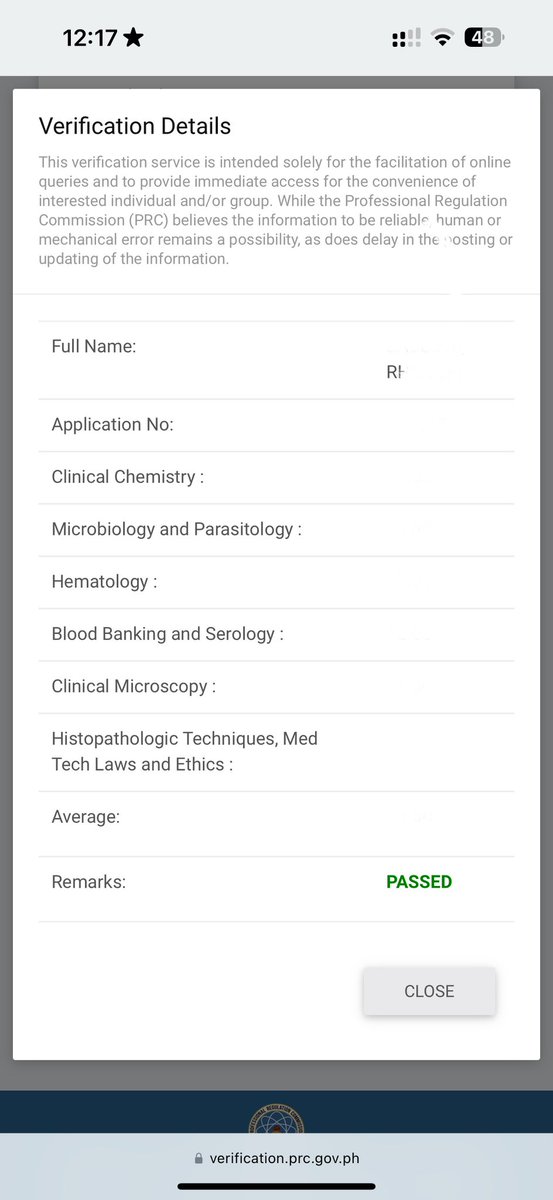Tap the Hematology score row
Screen dimensions: 553x1200
(x=276, y=582)
